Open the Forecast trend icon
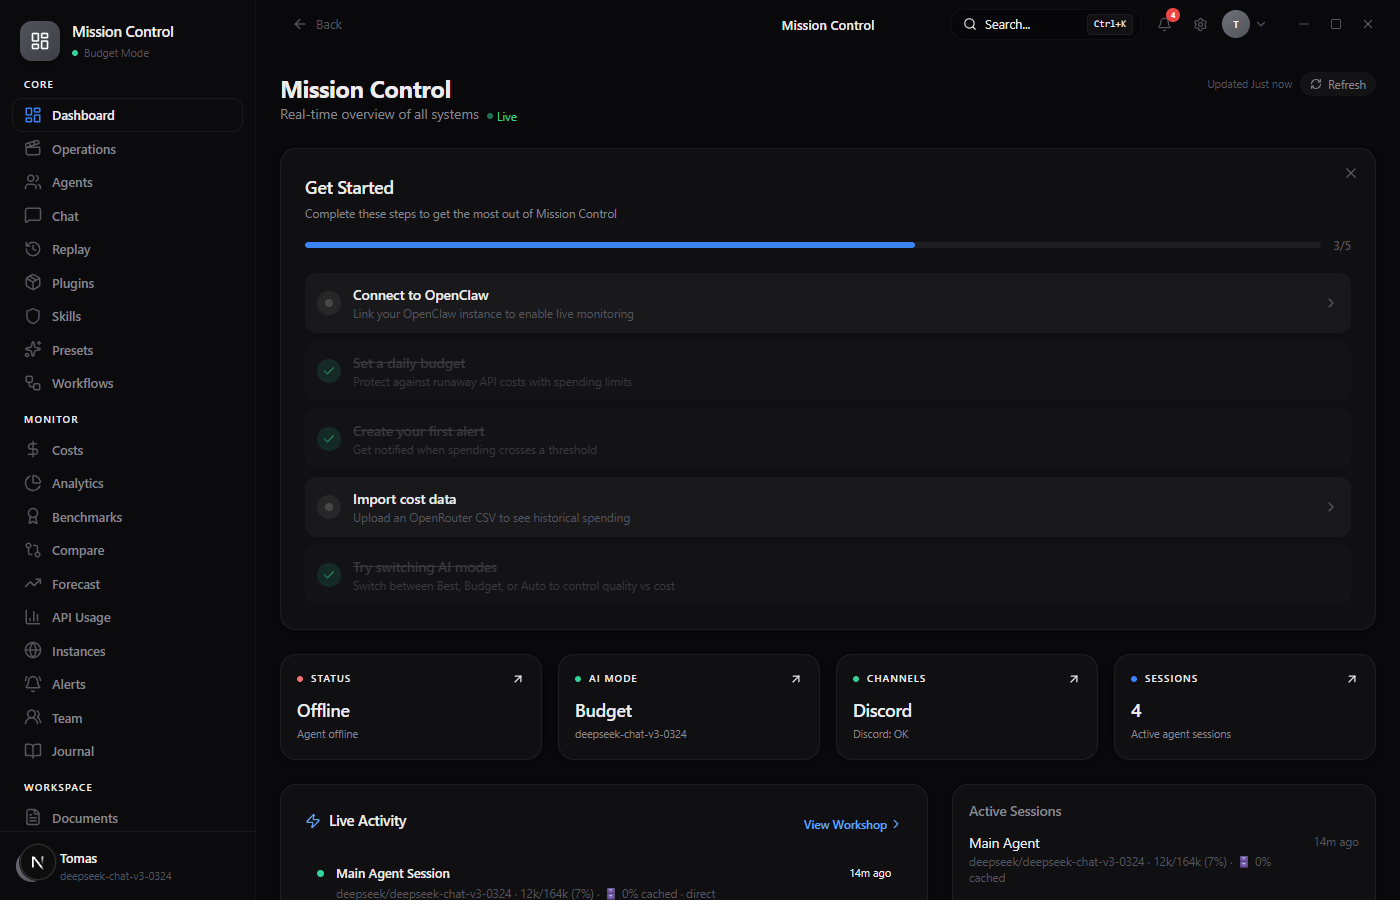The width and height of the screenshot is (1400, 900). pos(33,584)
